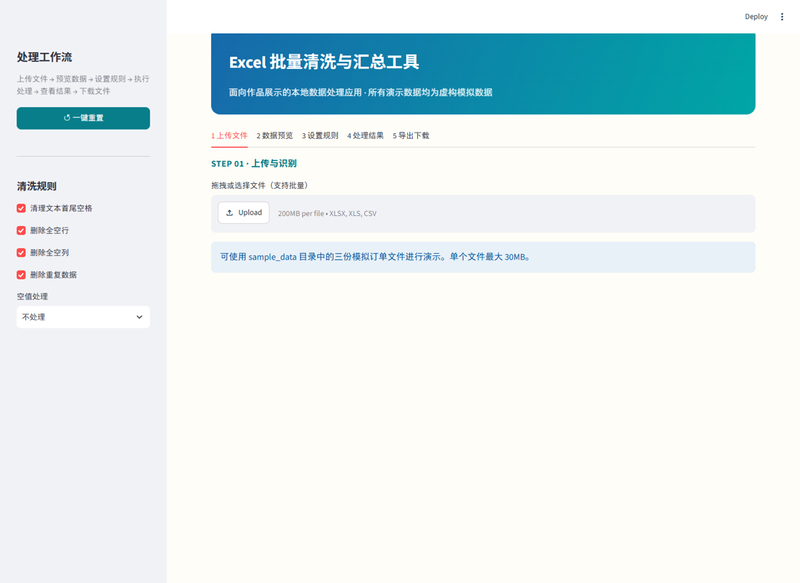The width and height of the screenshot is (800, 583).
Task: Click the 拖拽或选择文件 label
Action: click(260, 186)
